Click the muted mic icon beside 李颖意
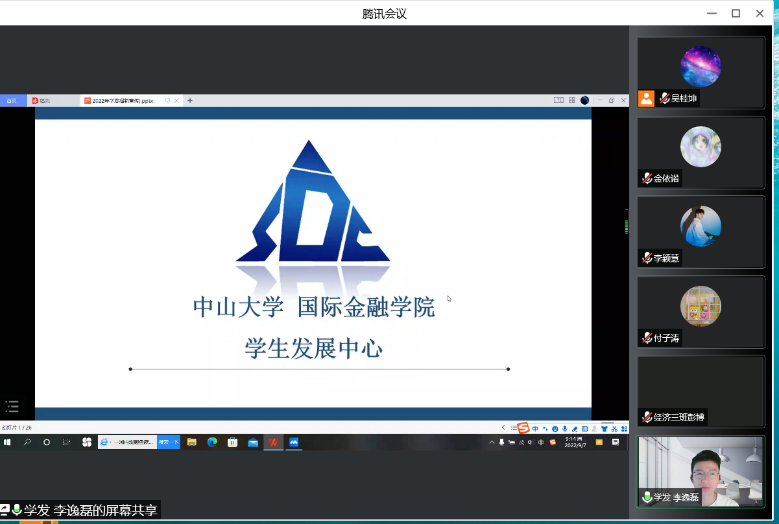The width and height of the screenshot is (779, 524). tap(648, 258)
